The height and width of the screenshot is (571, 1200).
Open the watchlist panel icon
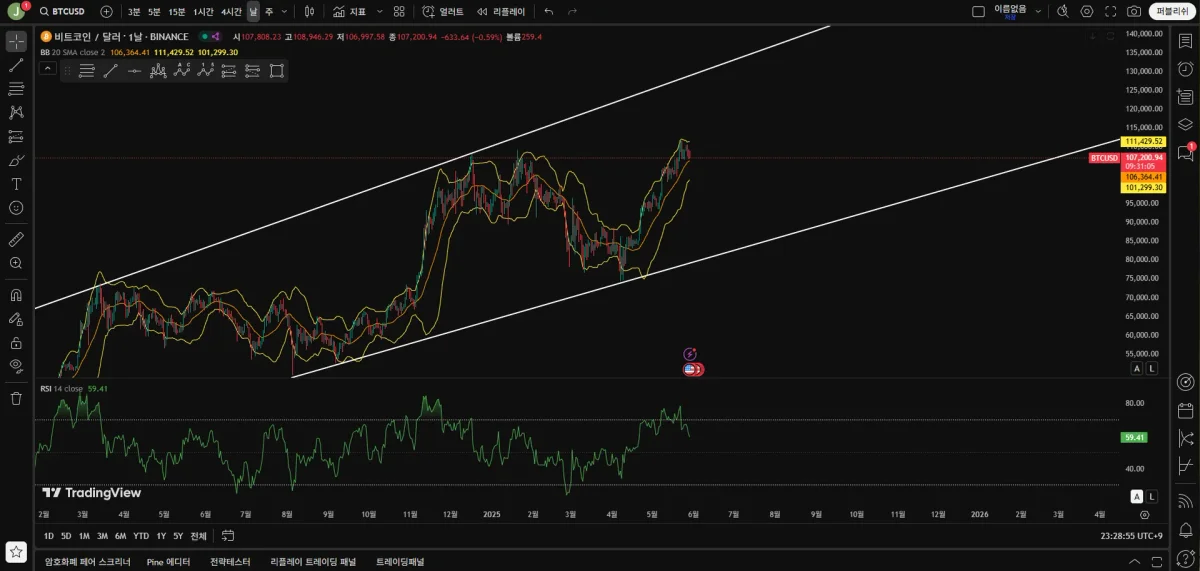pos(1185,41)
